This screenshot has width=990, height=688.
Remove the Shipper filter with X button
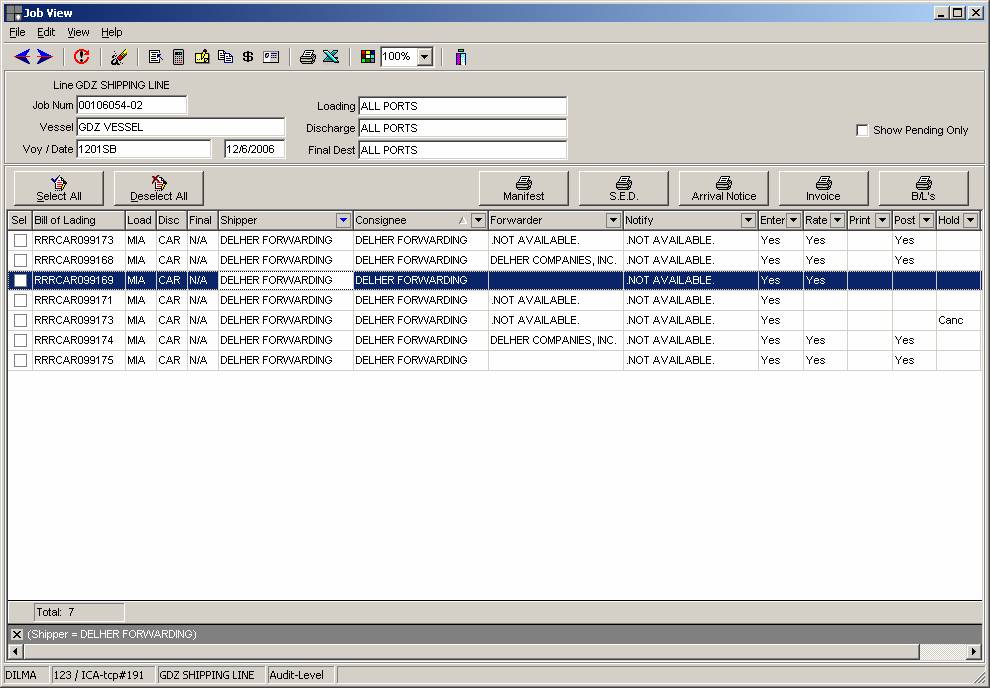coord(16,634)
